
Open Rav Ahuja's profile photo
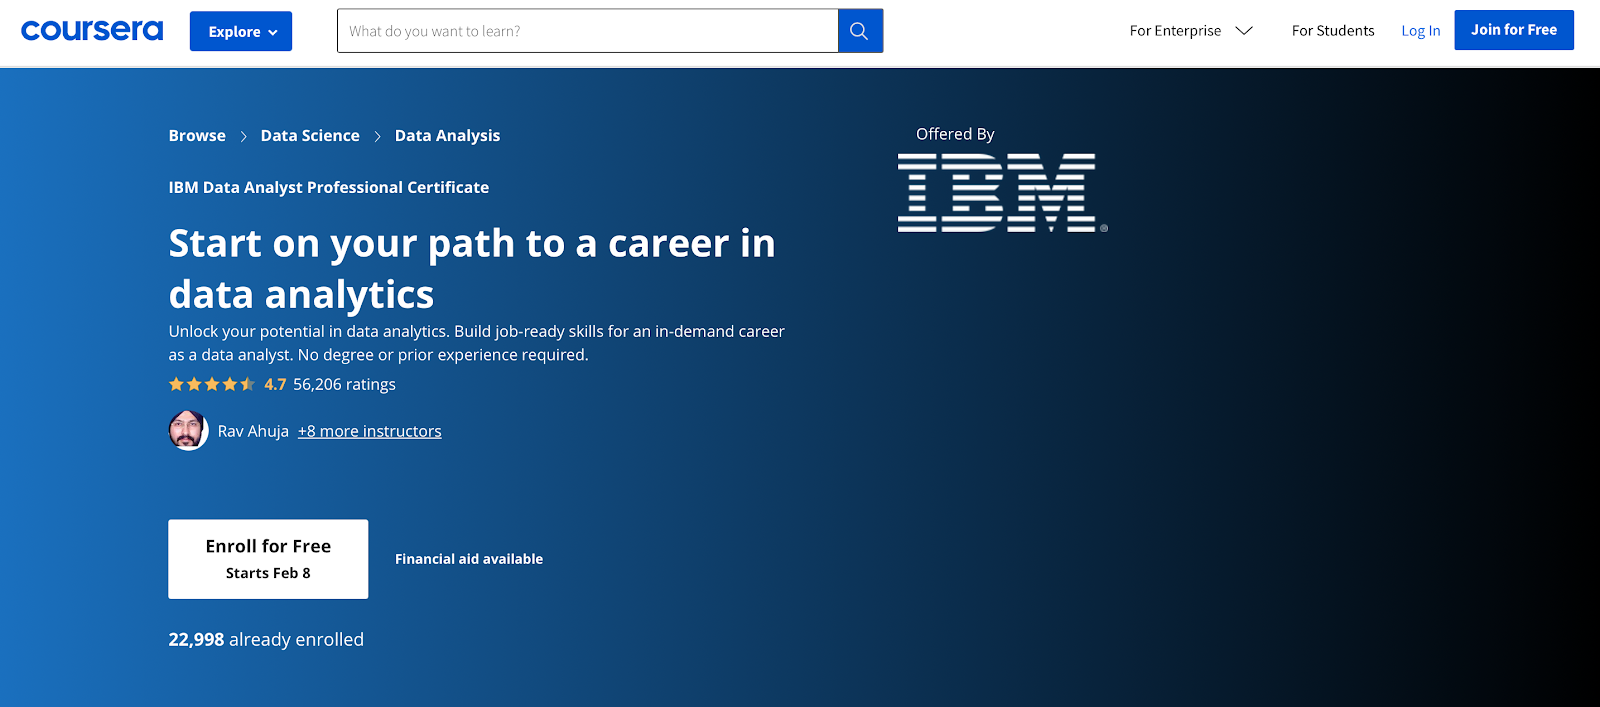(x=188, y=431)
